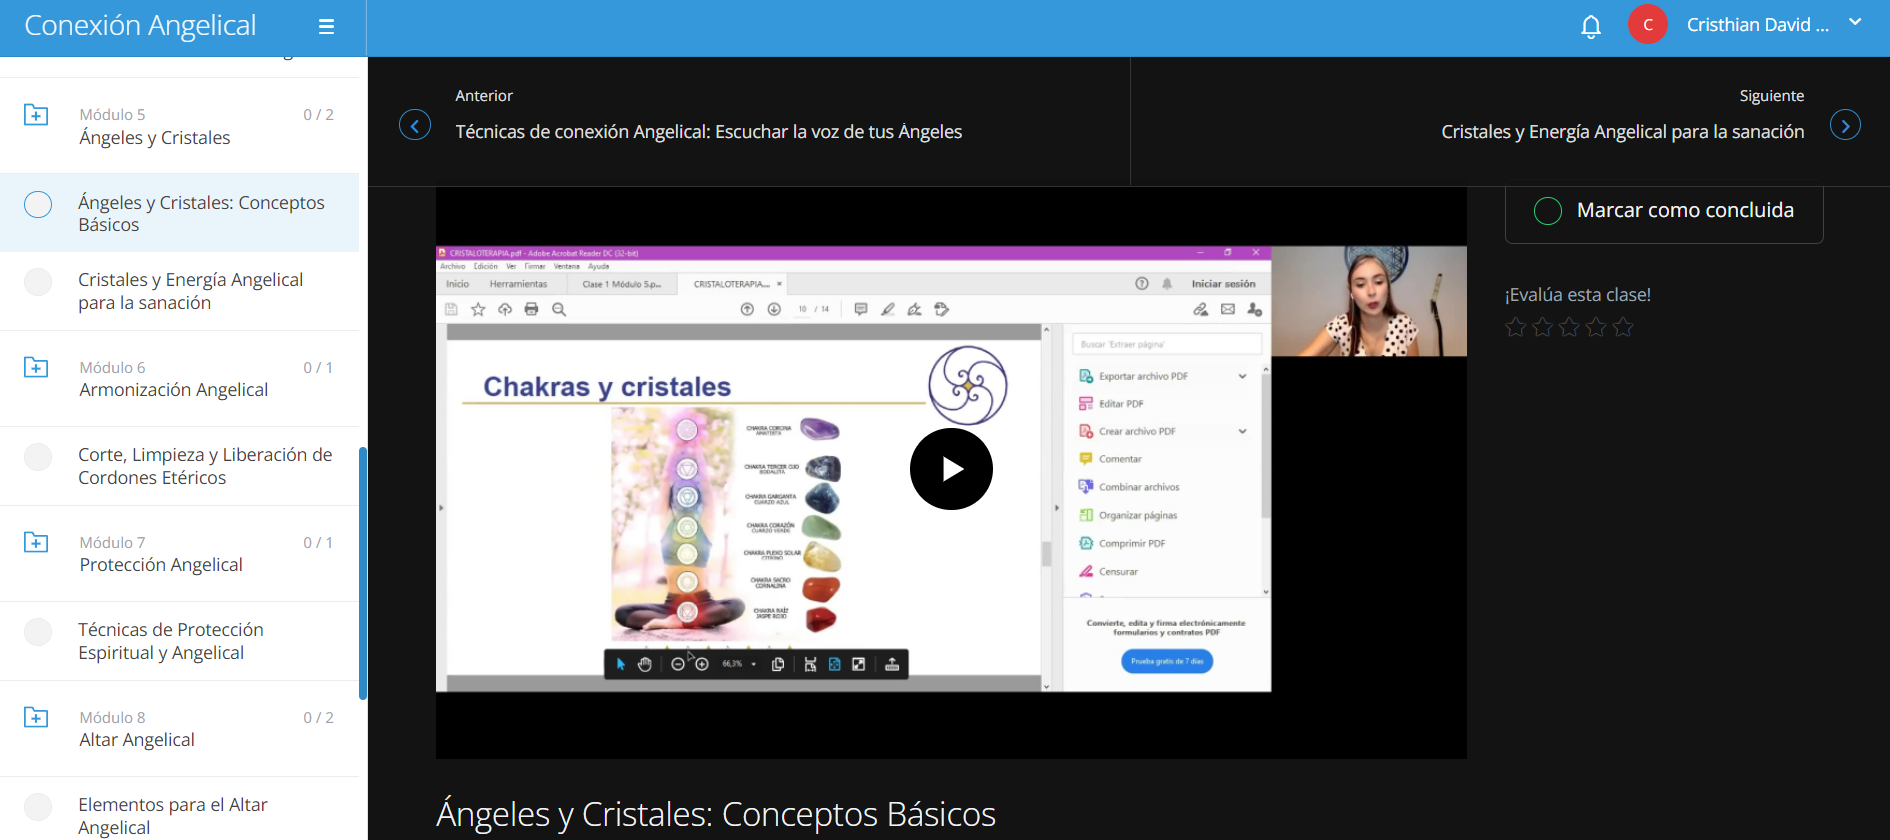This screenshot has height=840, width=1890.
Task: Play the Chakras y cristales video
Action: click(950, 469)
